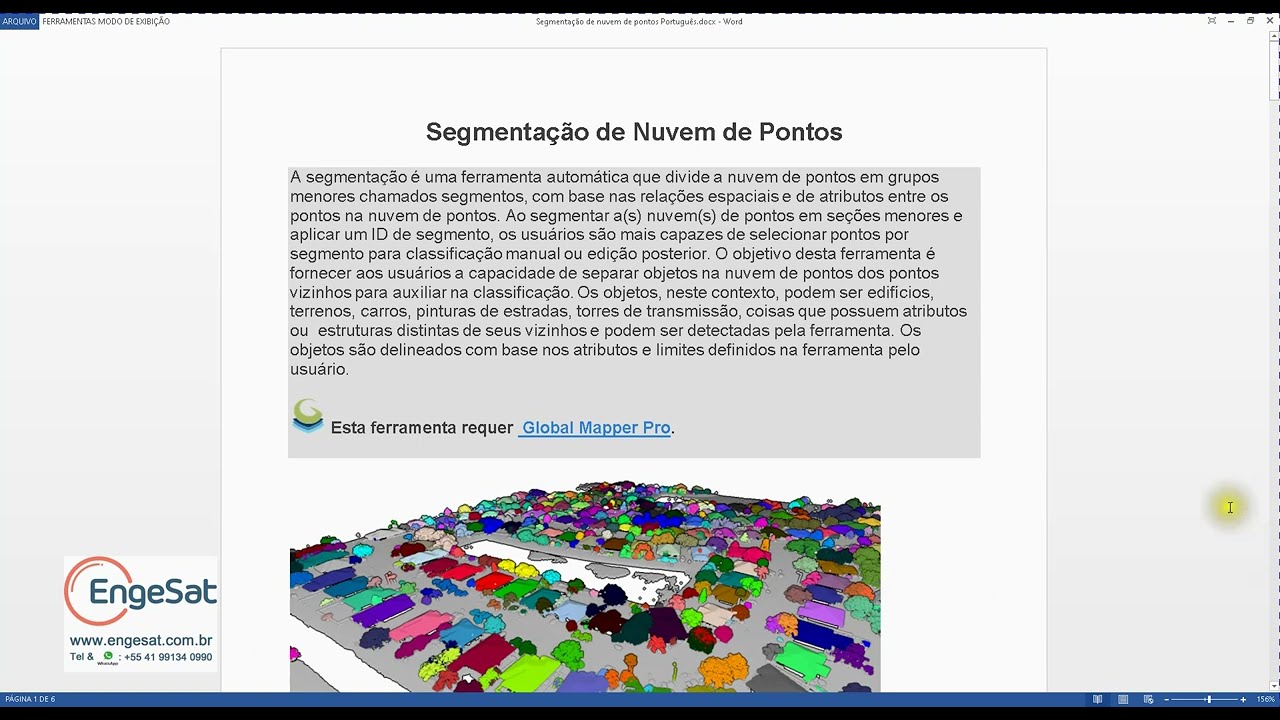Click the heading Segmentação de Nuvem de Pontos

click(x=634, y=132)
